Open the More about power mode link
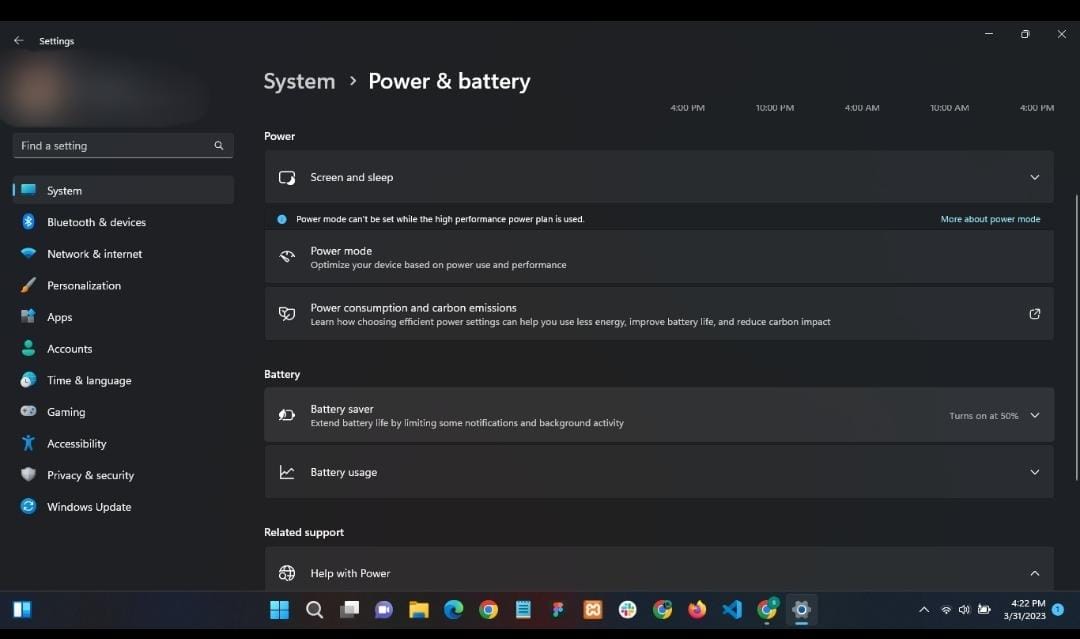 [990, 219]
